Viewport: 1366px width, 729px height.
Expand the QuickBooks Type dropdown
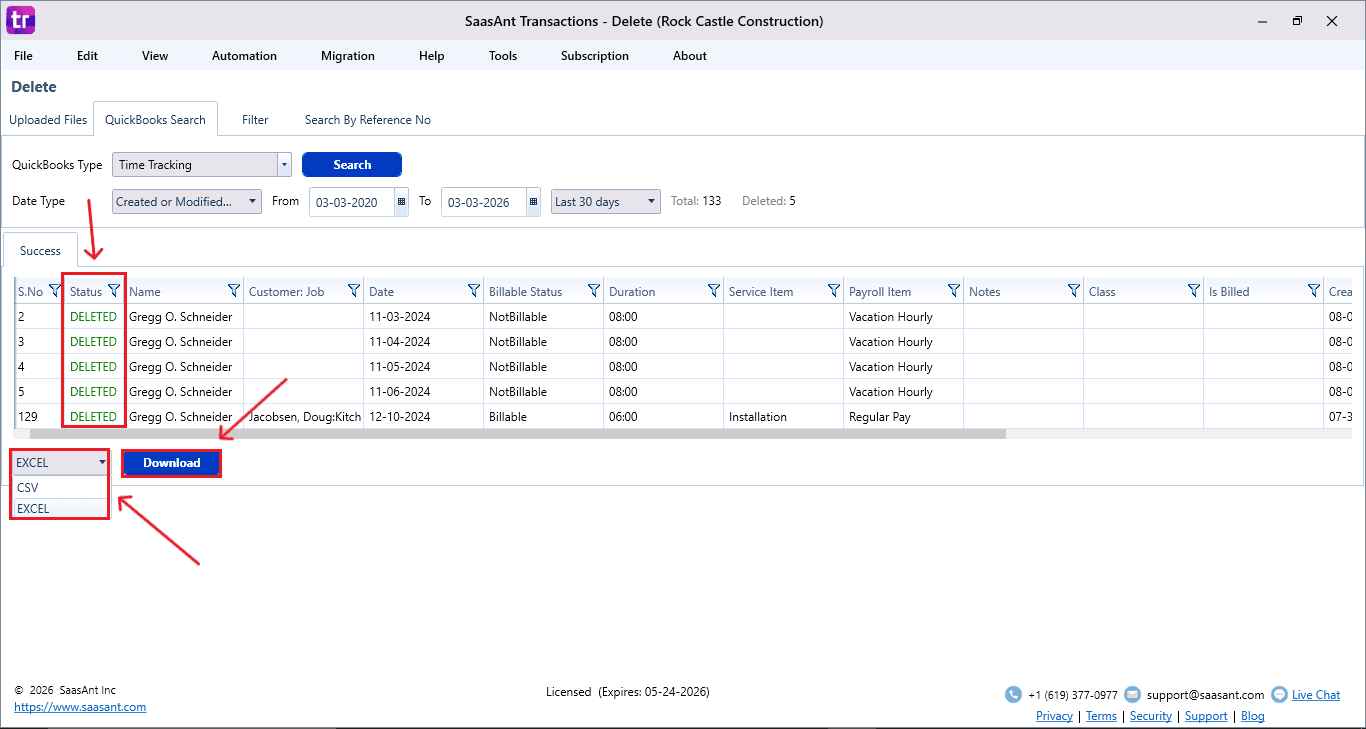click(285, 165)
